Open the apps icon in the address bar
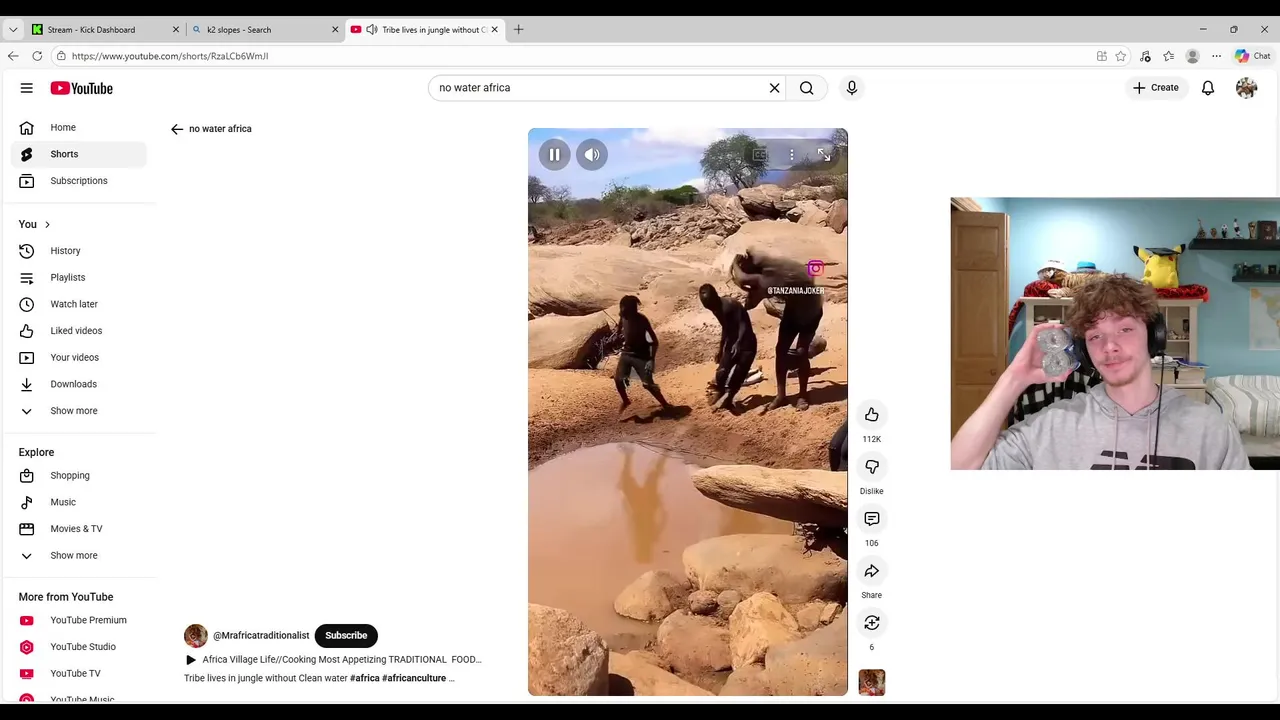 tap(1101, 56)
